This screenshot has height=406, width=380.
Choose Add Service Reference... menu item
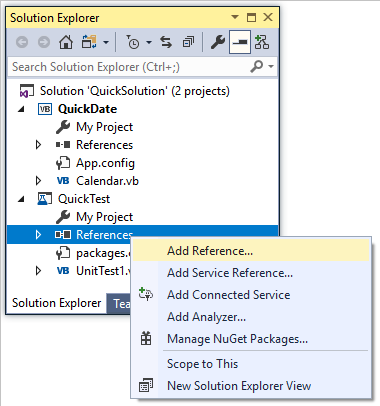pos(251,273)
